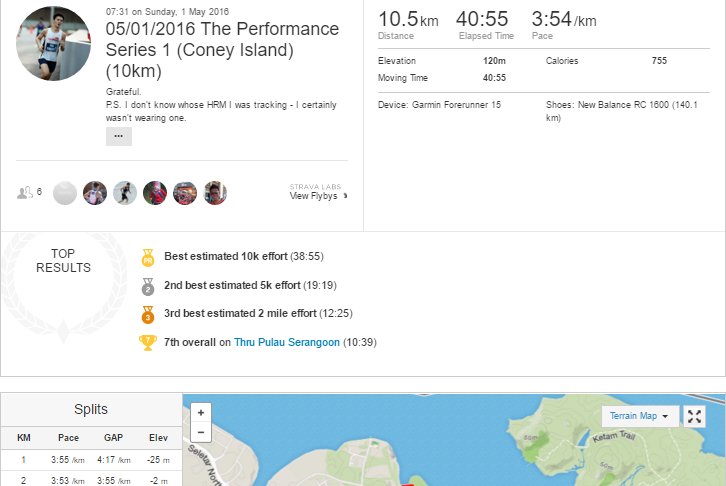Zoom out on the map

point(201,432)
